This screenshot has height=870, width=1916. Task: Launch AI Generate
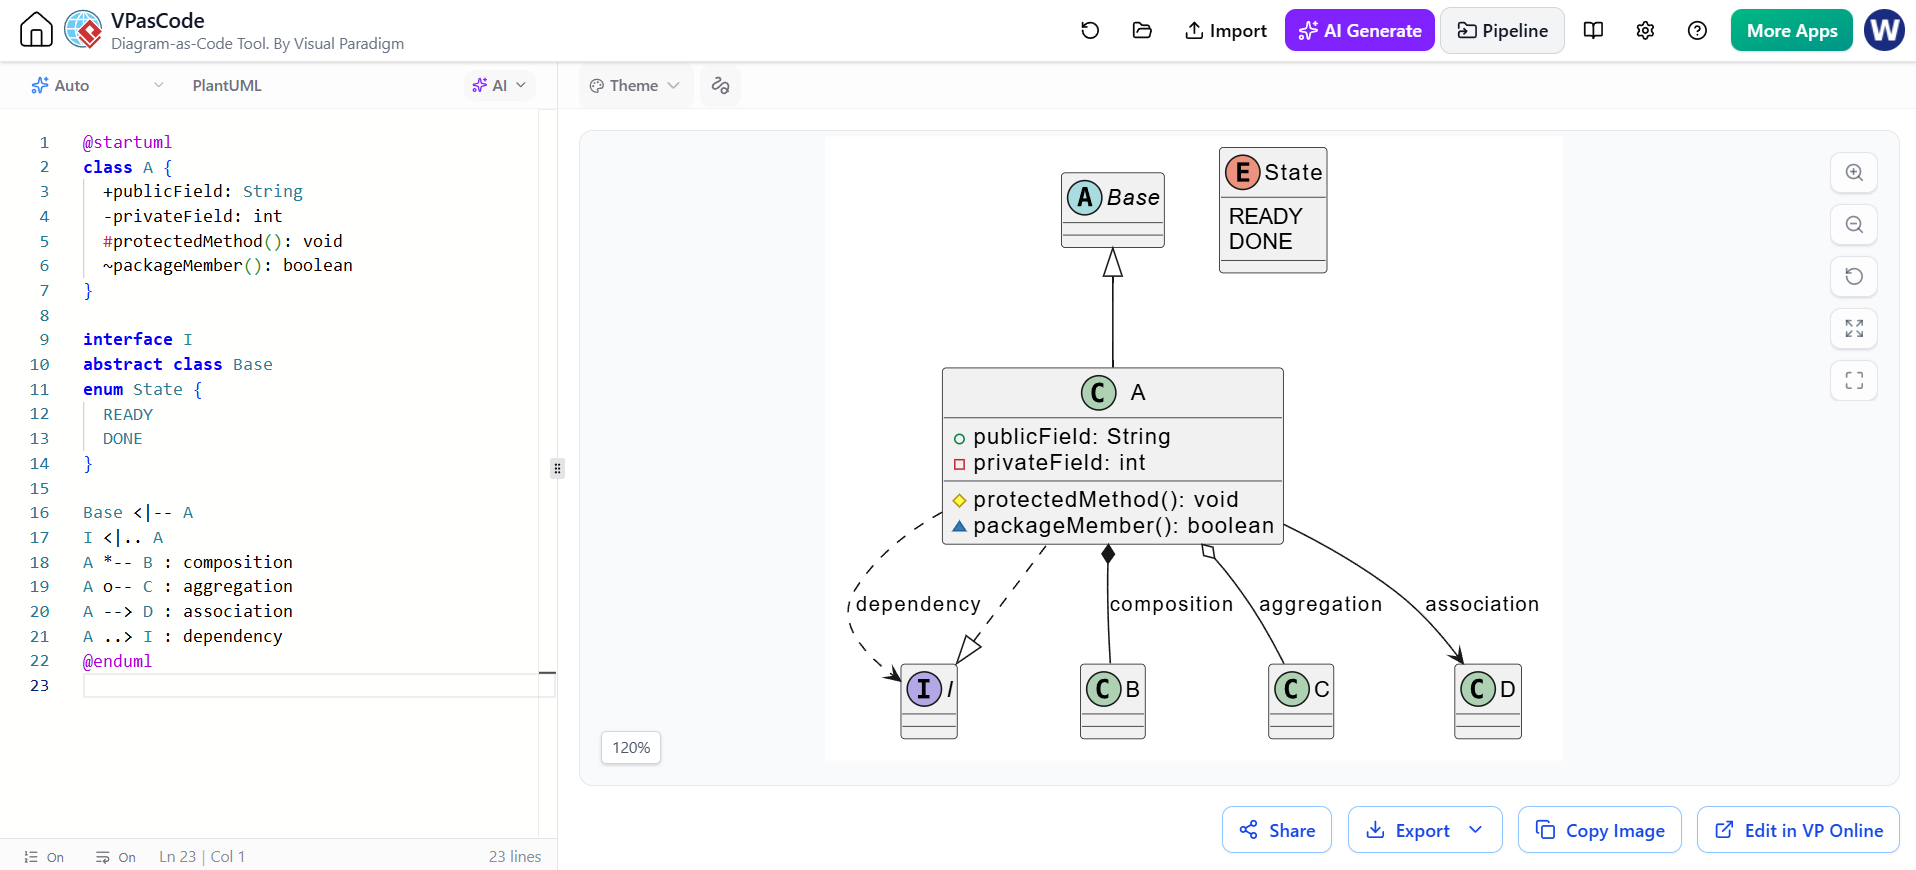[1359, 30]
